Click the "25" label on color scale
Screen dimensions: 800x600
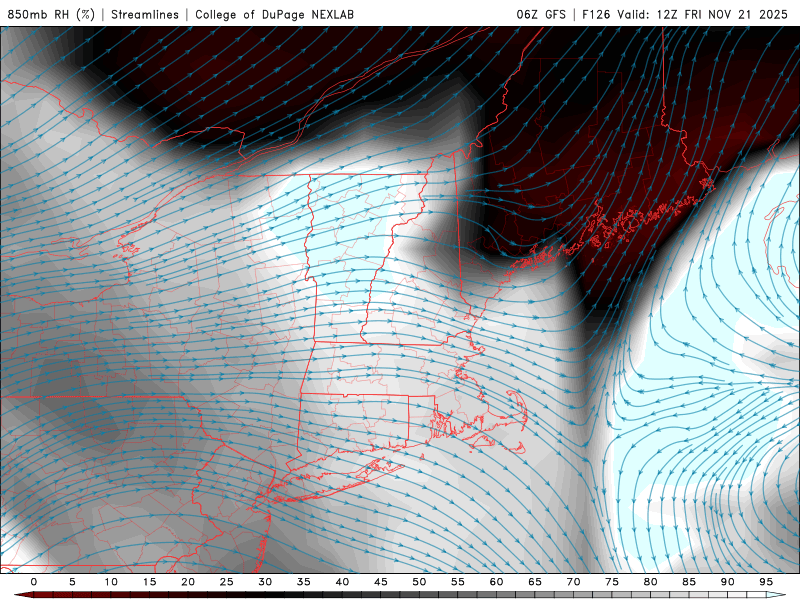(227, 582)
